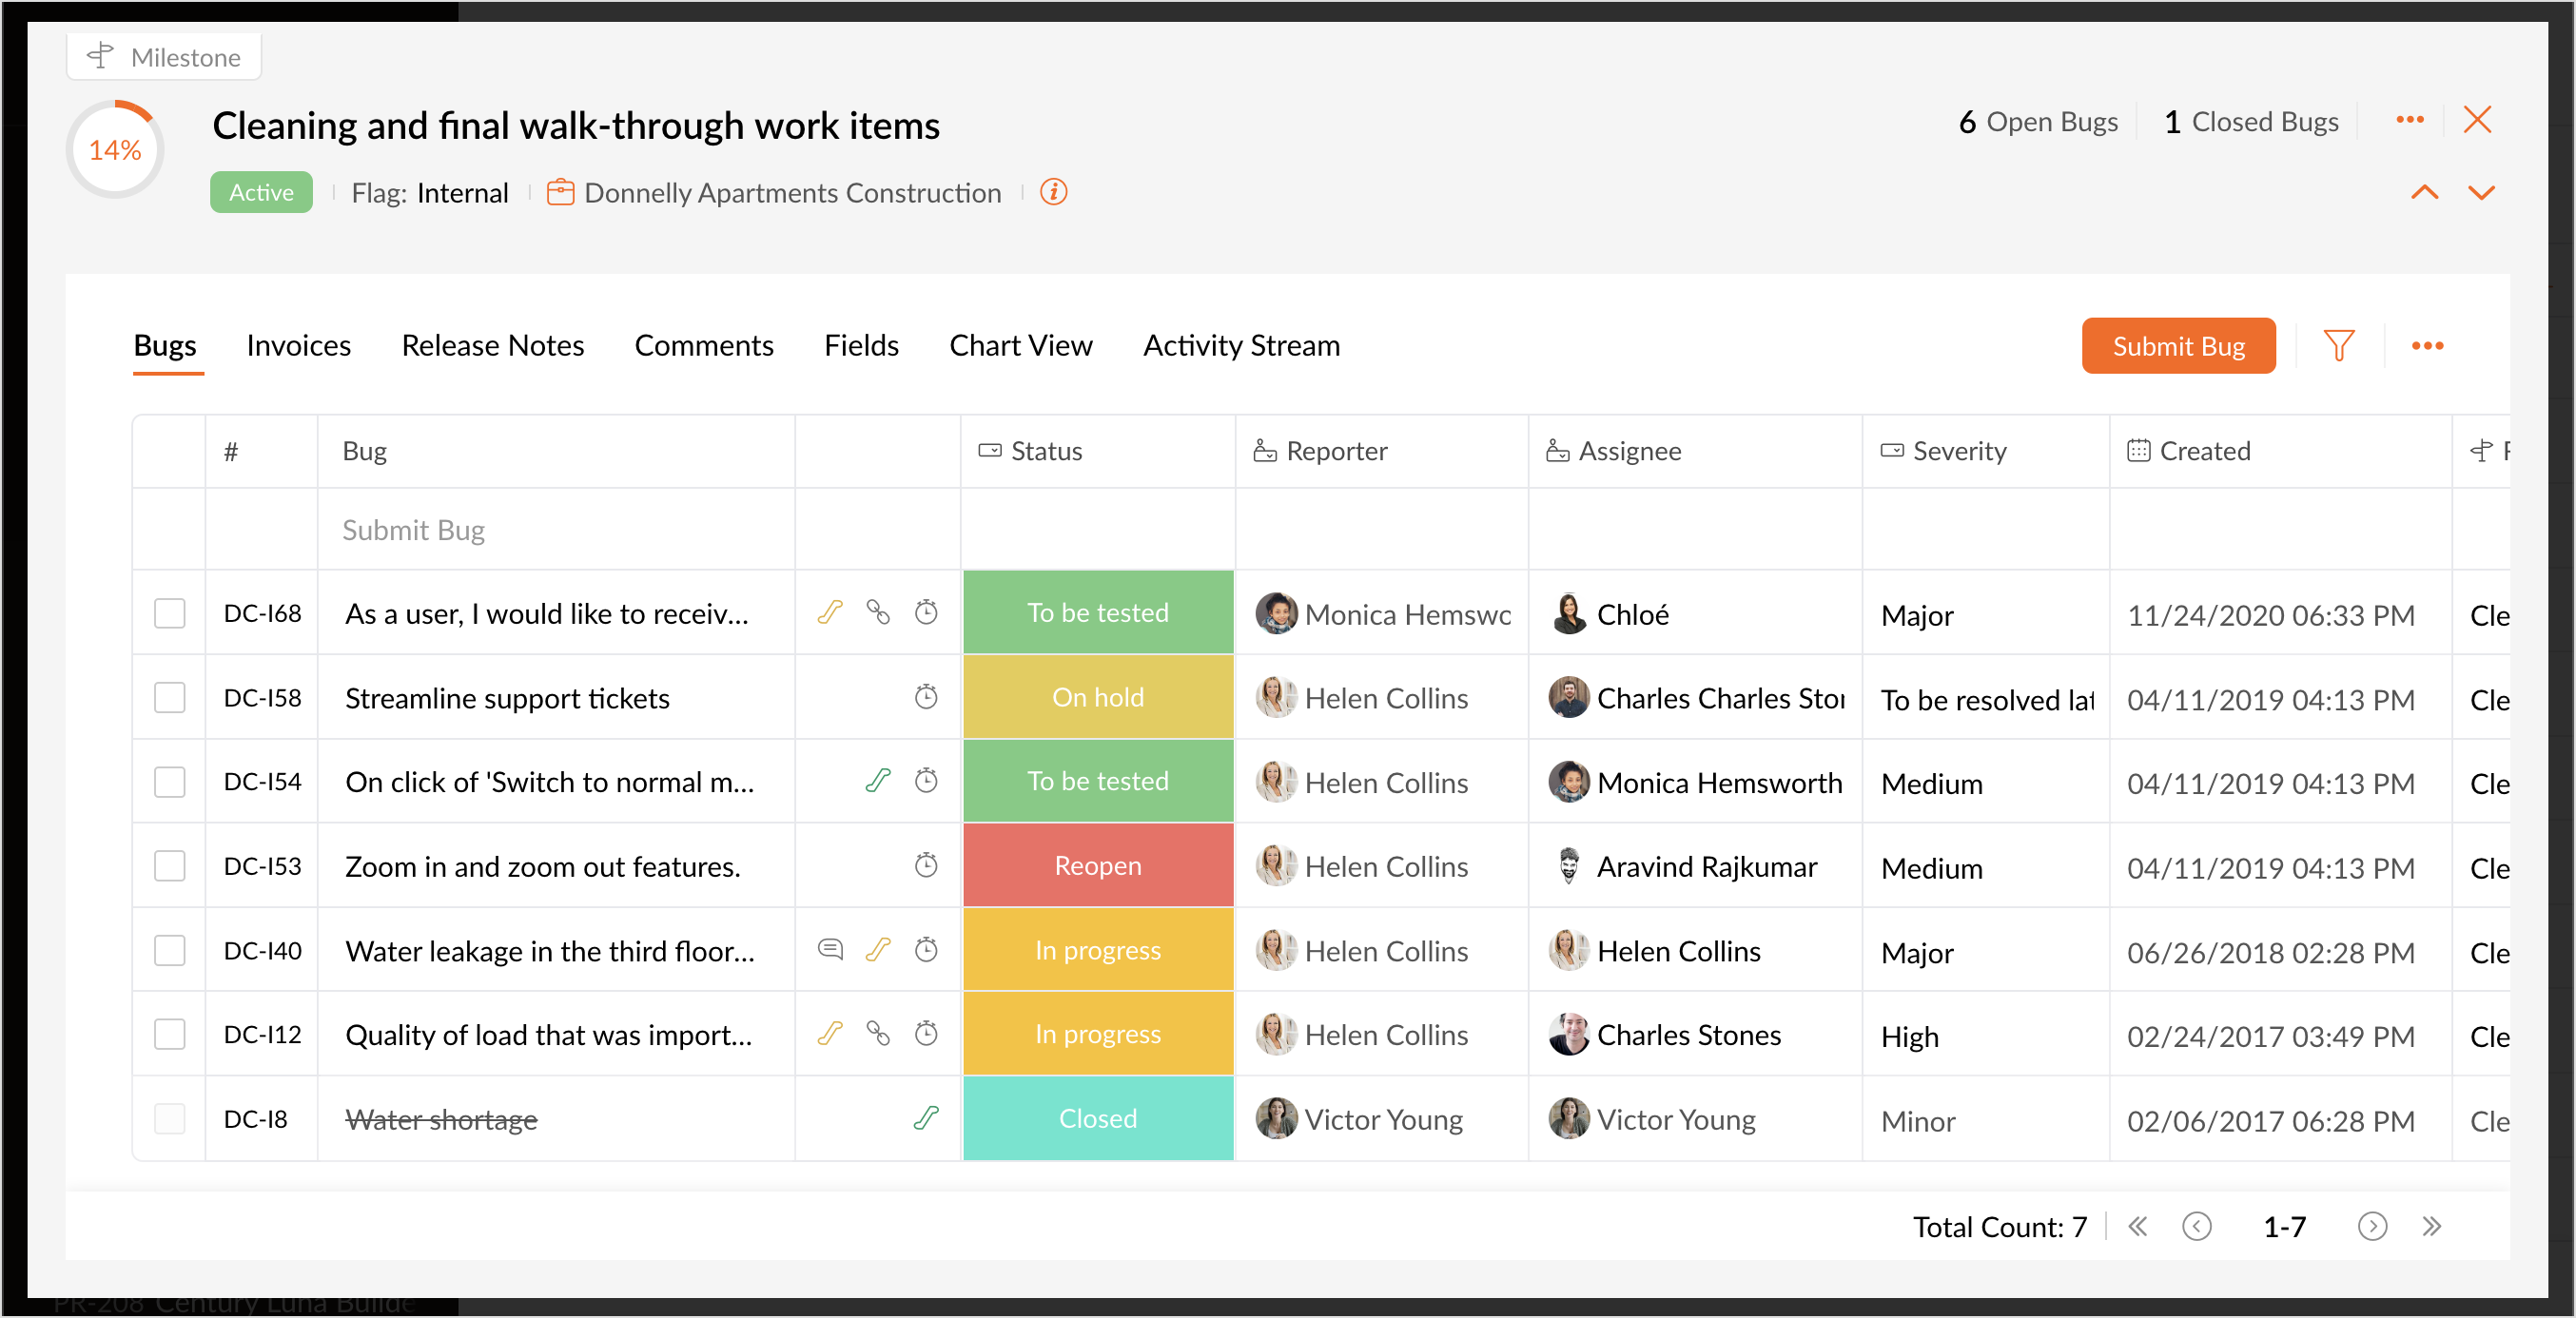Open the Donnelly Apartments Construction project link

click(792, 193)
